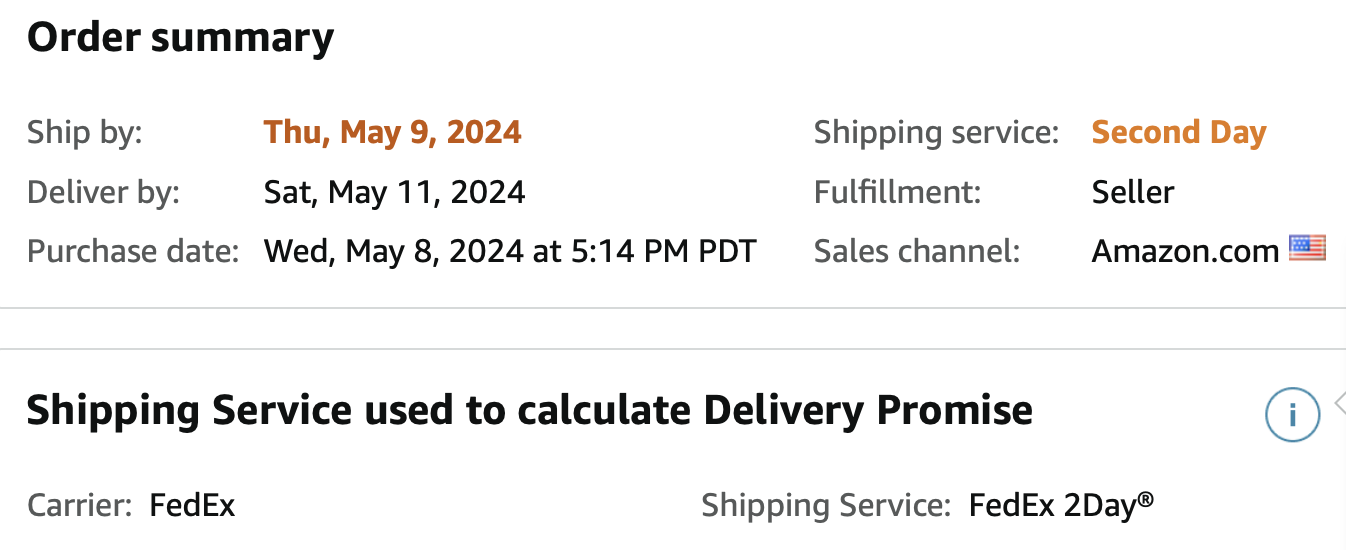Select the Sat, May 11, 2024 delivery date

[395, 191]
